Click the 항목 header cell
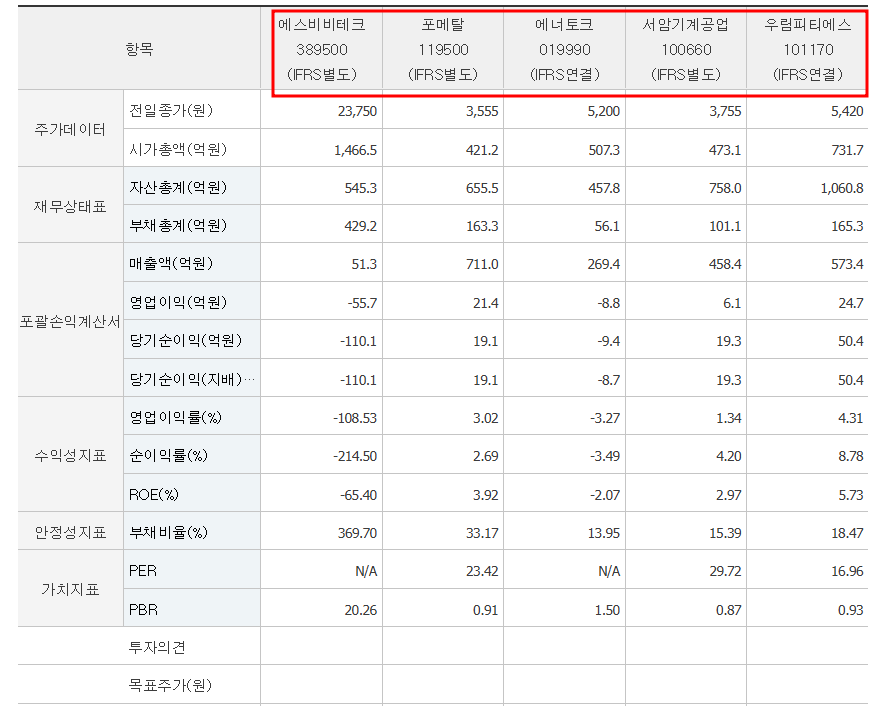This screenshot has height=706, width=891. point(139,49)
